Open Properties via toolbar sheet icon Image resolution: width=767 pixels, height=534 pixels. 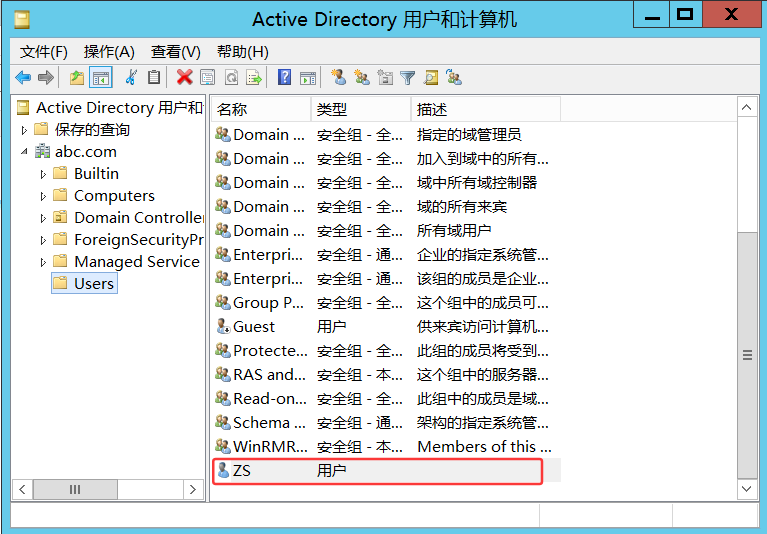[207, 77]
